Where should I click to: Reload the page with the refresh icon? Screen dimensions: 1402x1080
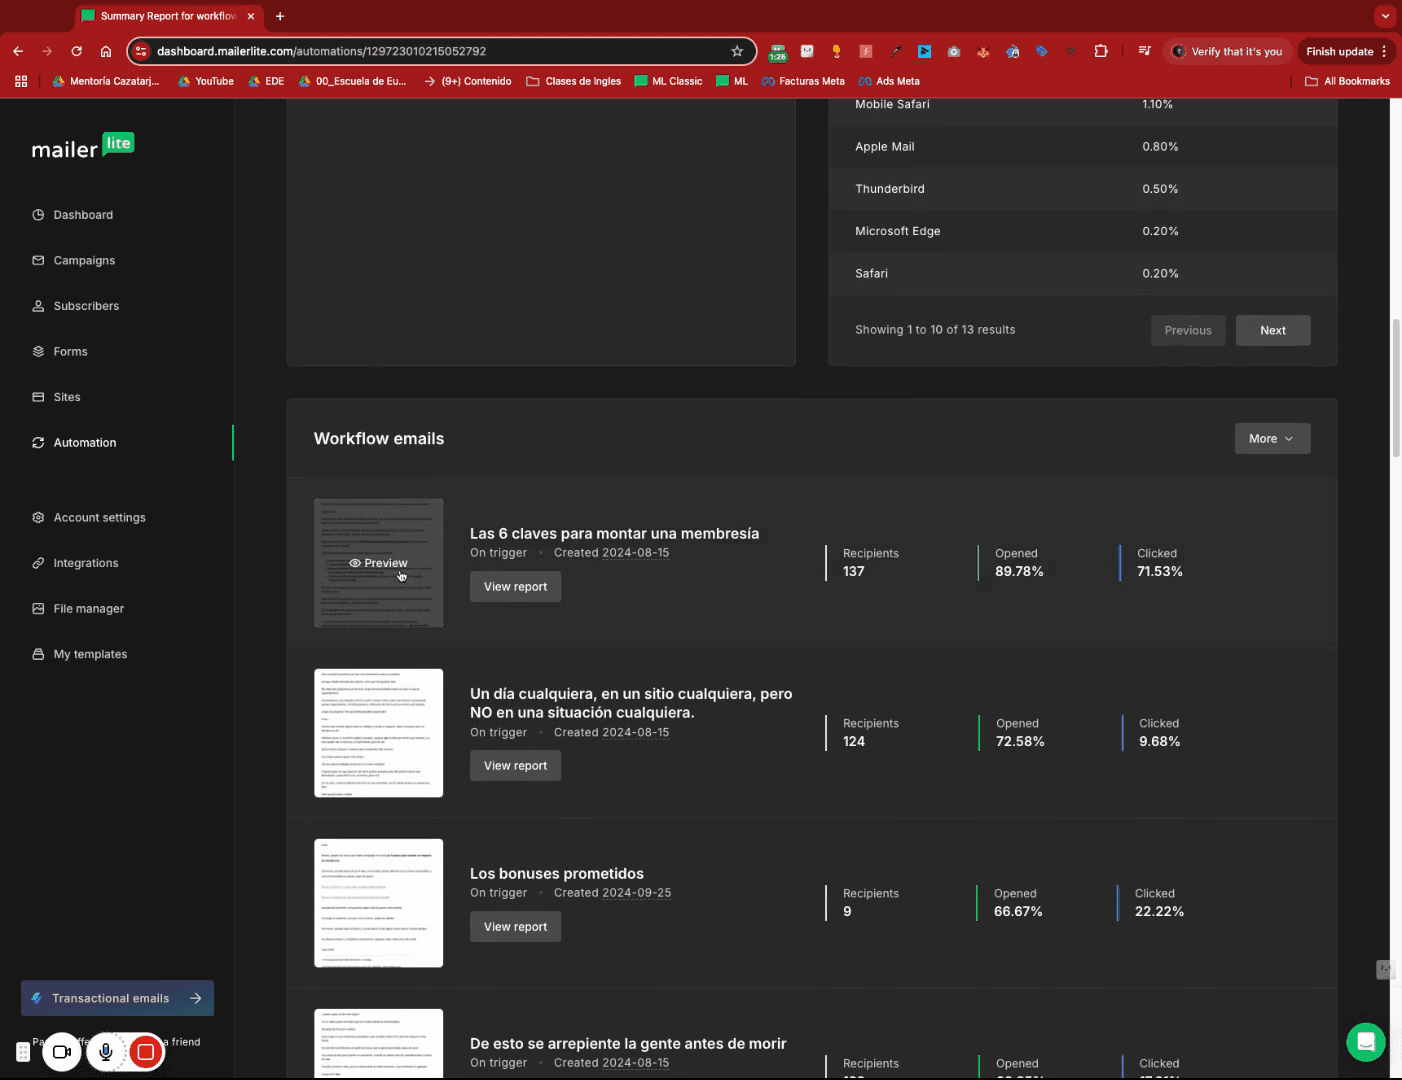tap(76, 51)
